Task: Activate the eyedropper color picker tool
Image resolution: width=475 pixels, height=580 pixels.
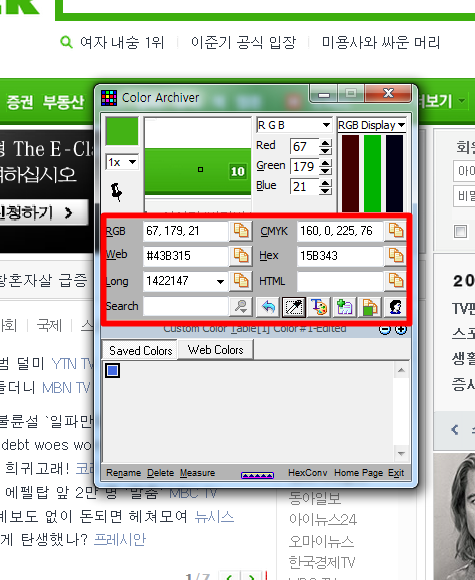Action: [x=294, y=307]
